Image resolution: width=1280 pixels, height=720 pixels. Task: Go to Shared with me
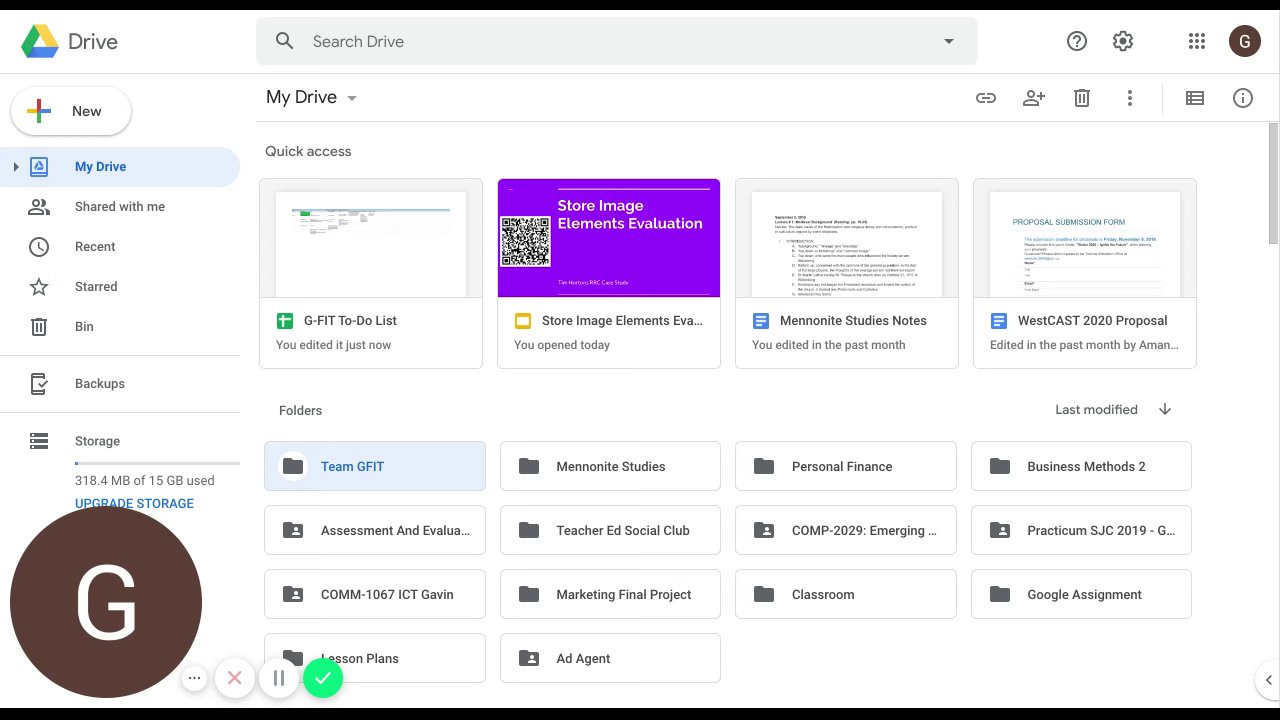click(120, 207)
